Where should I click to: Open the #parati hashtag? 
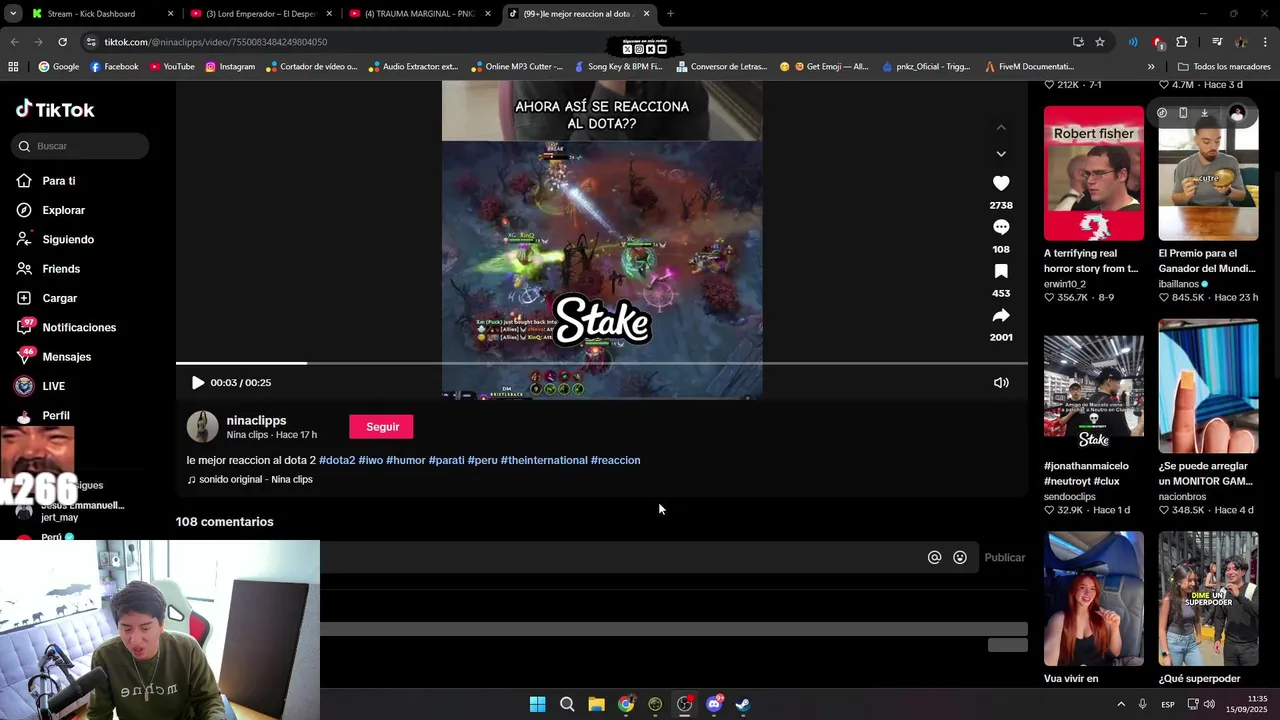click(x=447, y=460)
